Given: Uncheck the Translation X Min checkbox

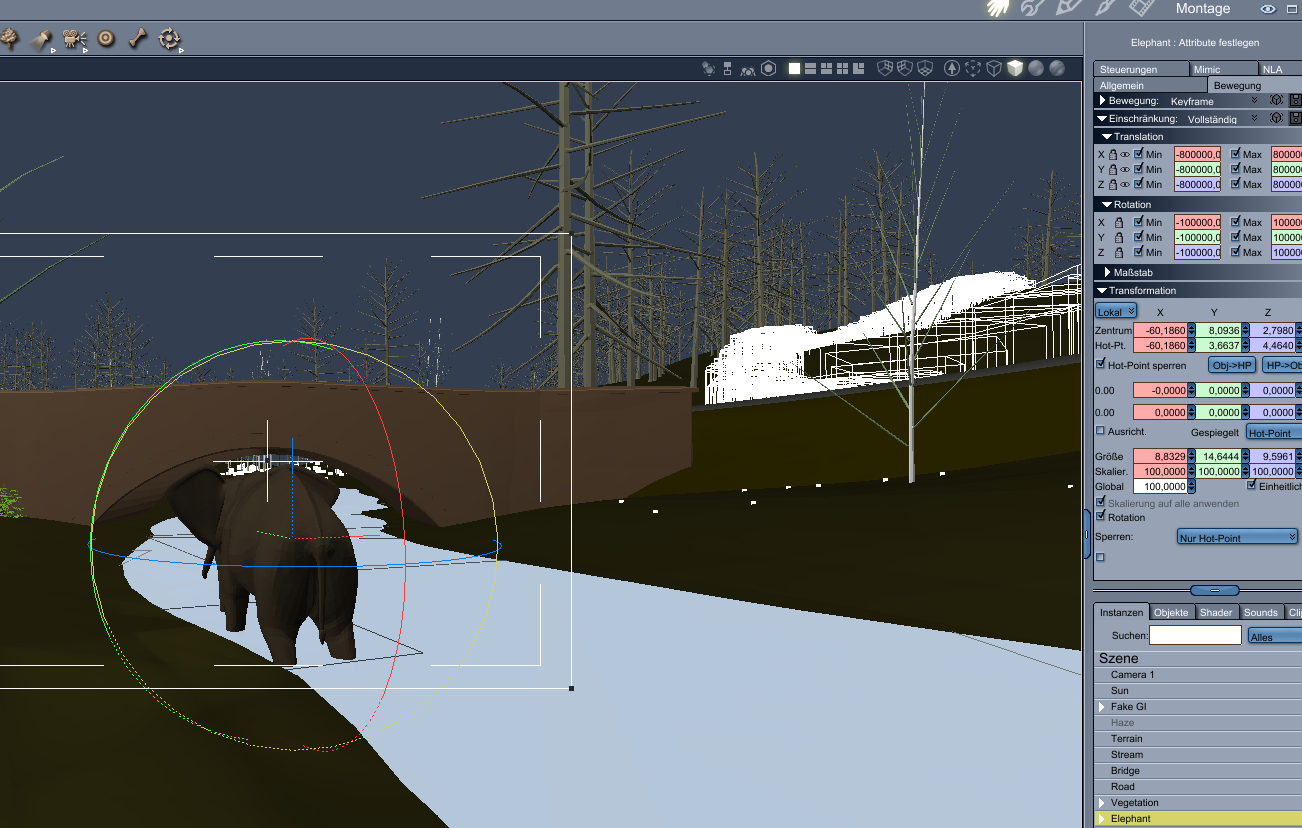Looking at the screenshot, I should pyautogui.click(x=1139, y=154).
